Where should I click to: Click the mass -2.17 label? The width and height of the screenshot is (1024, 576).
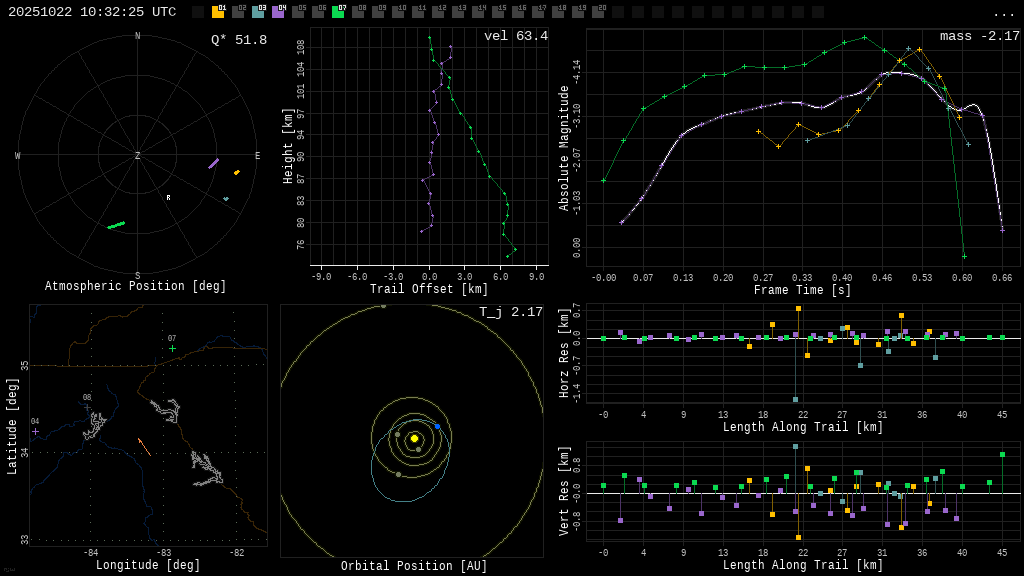click(979, 36)
